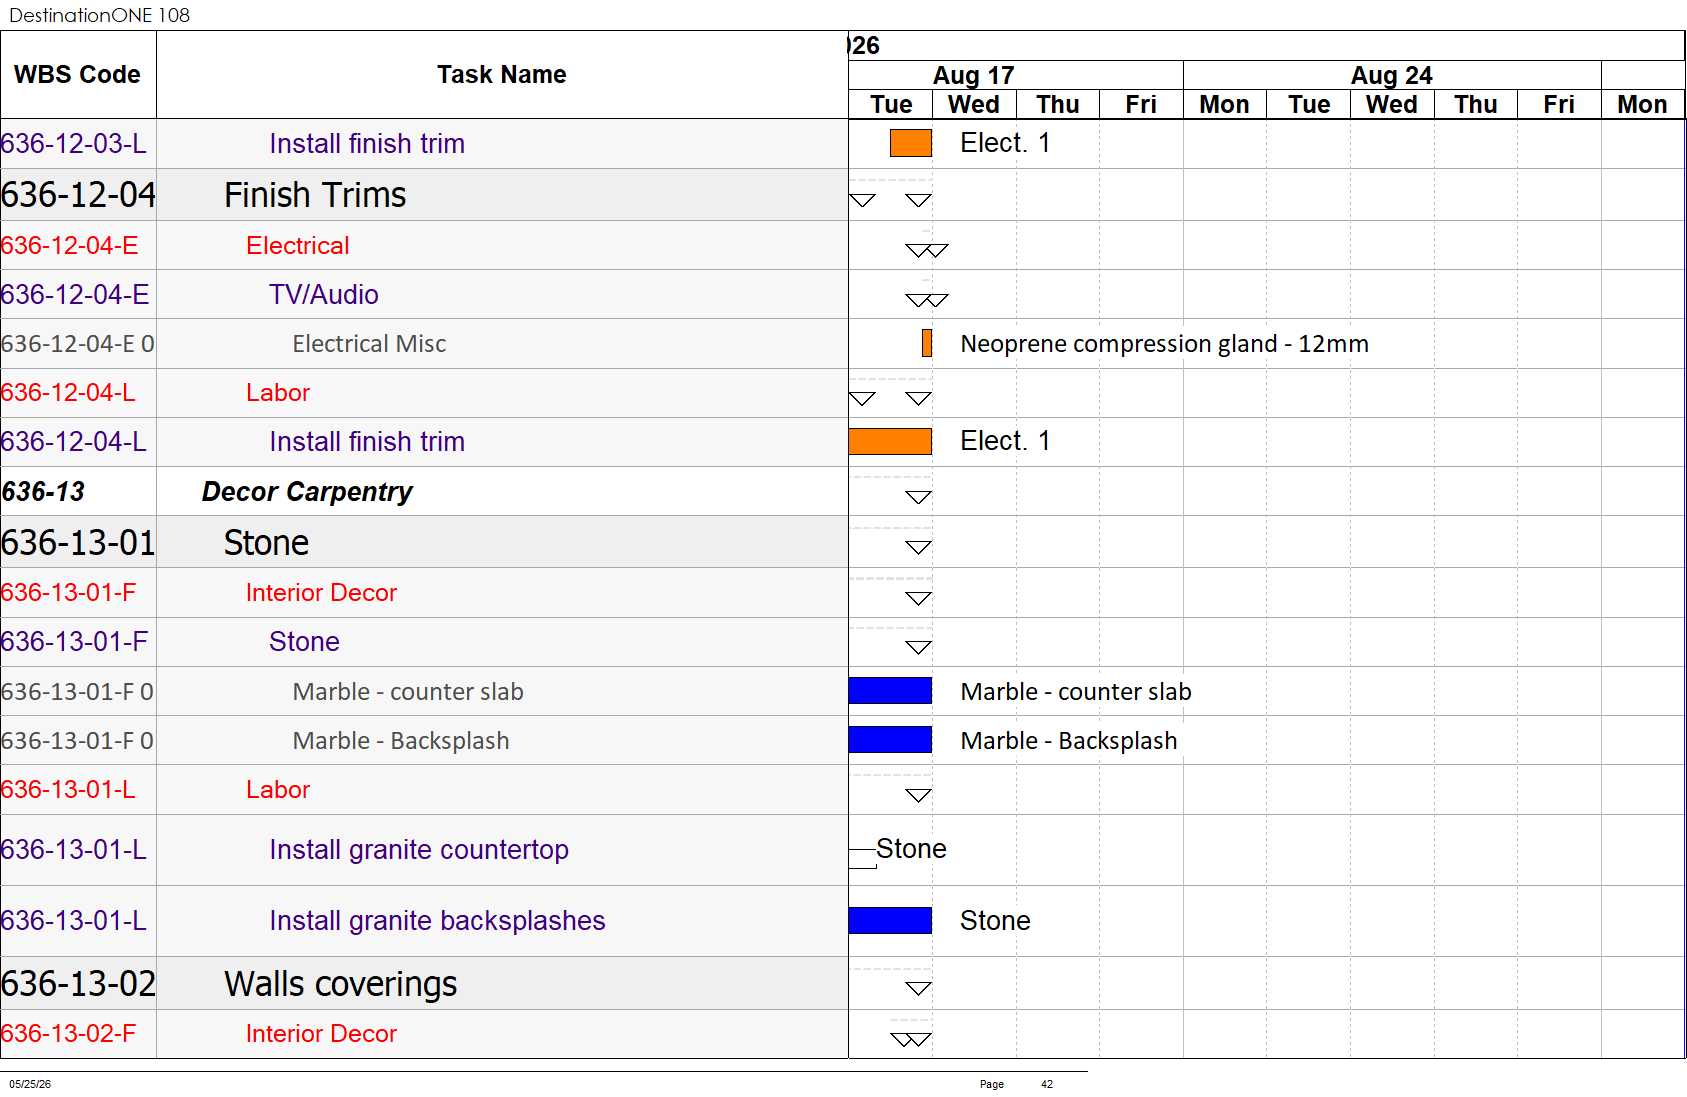Select the Decor Carpentry task name
Screen dimensions: 1687x1097
(x=307, y=492)
